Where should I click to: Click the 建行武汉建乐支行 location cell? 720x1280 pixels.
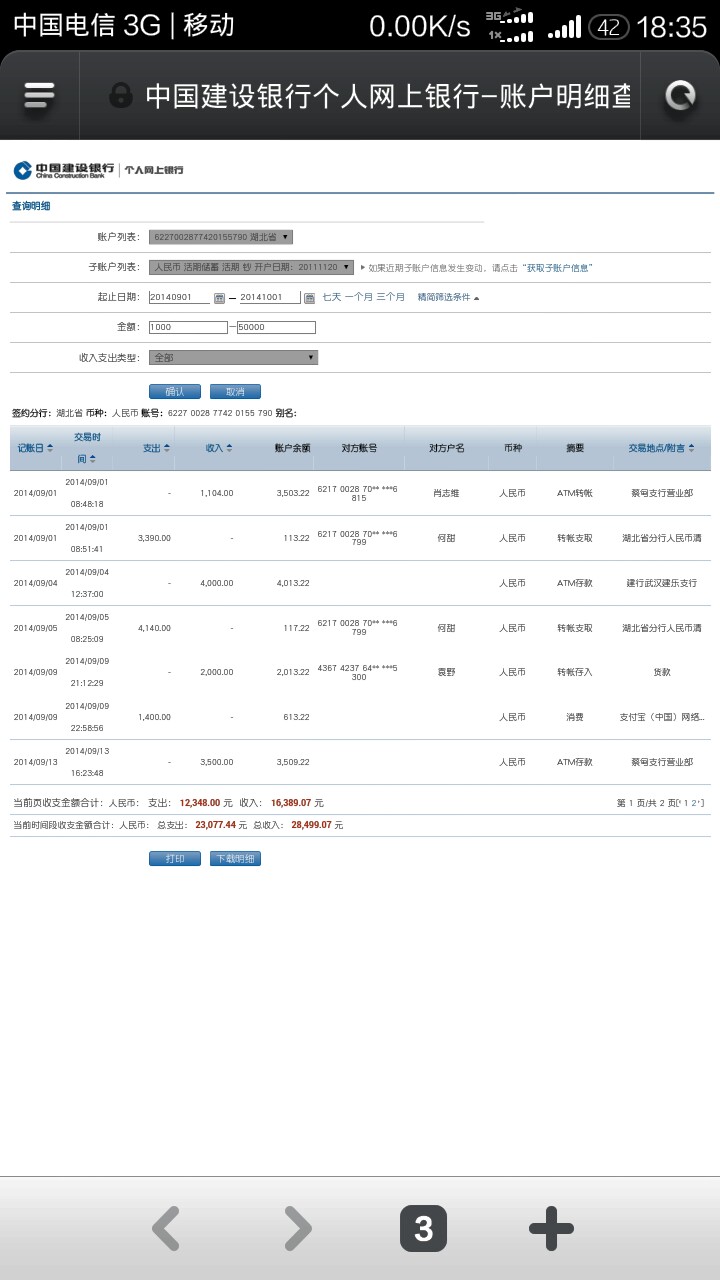[x=662, y=583]
